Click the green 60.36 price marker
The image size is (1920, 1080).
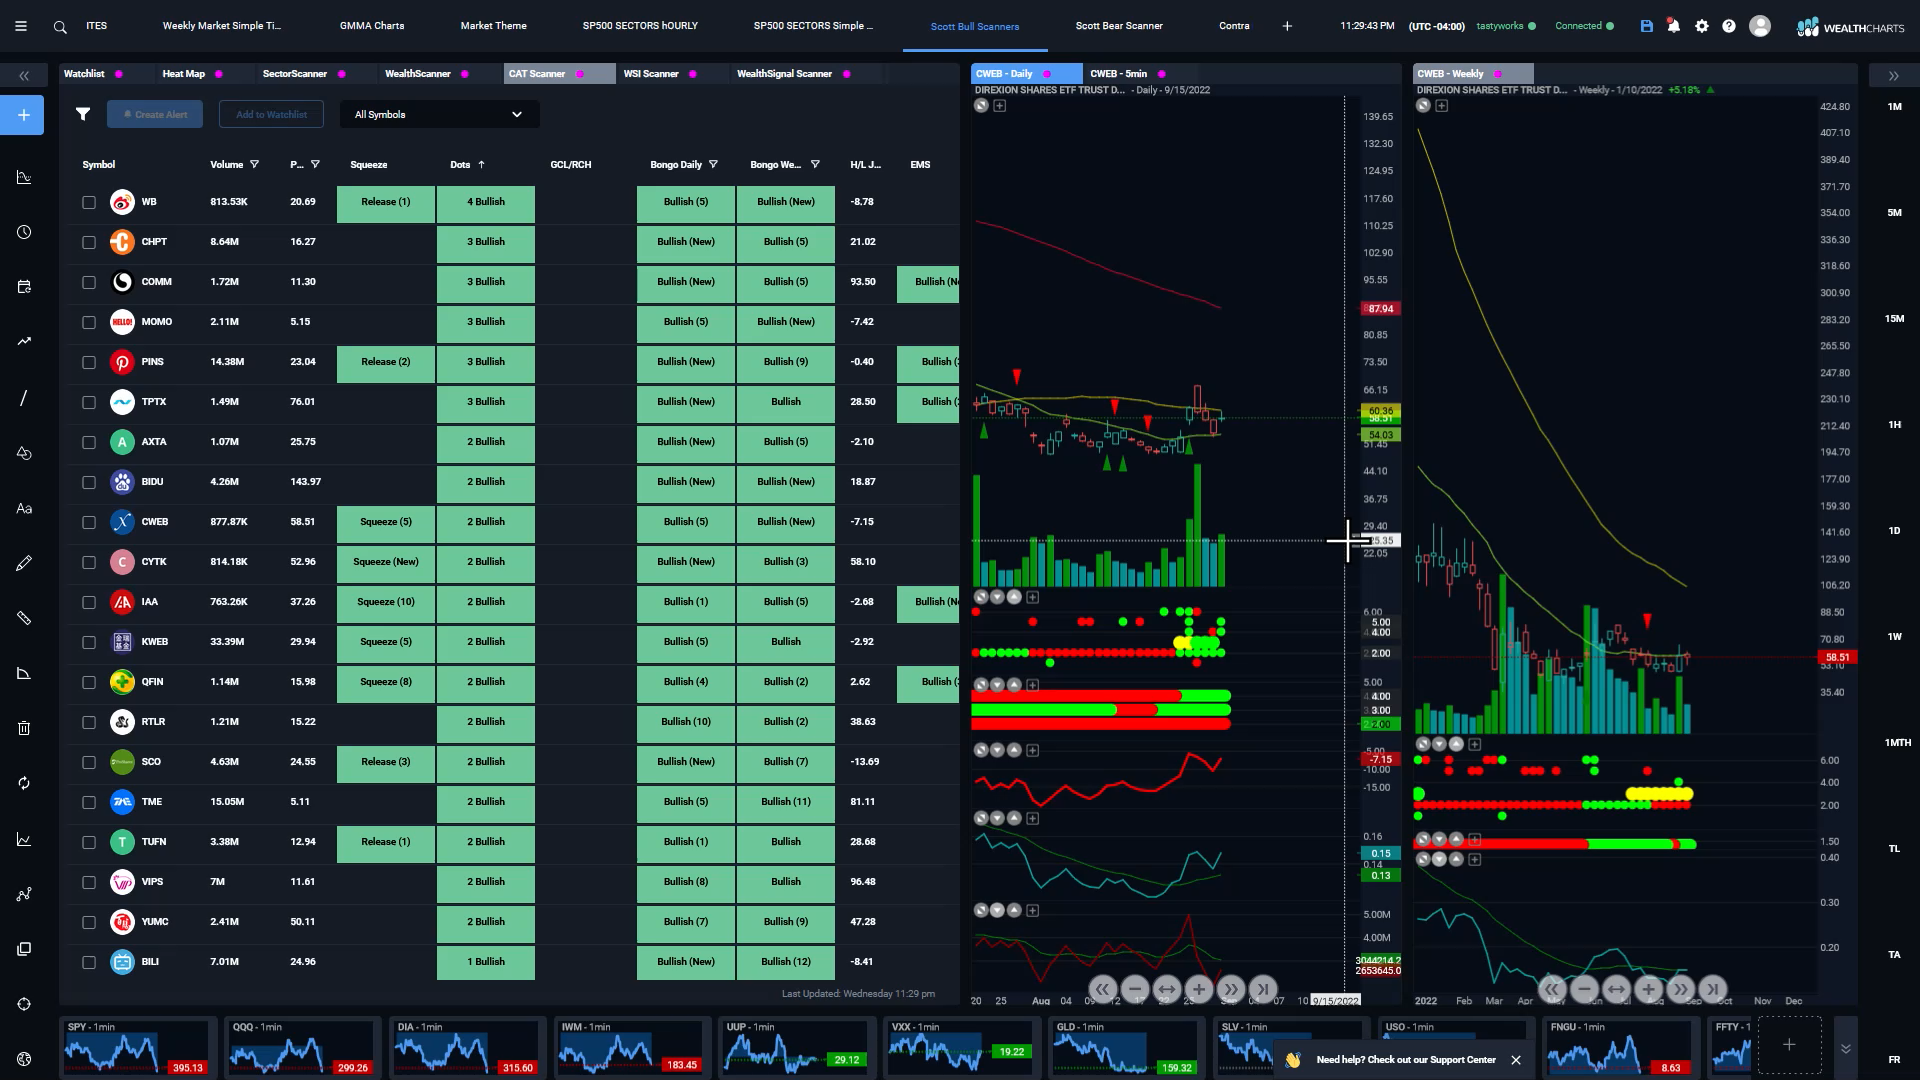click(x=1380, y=411)
